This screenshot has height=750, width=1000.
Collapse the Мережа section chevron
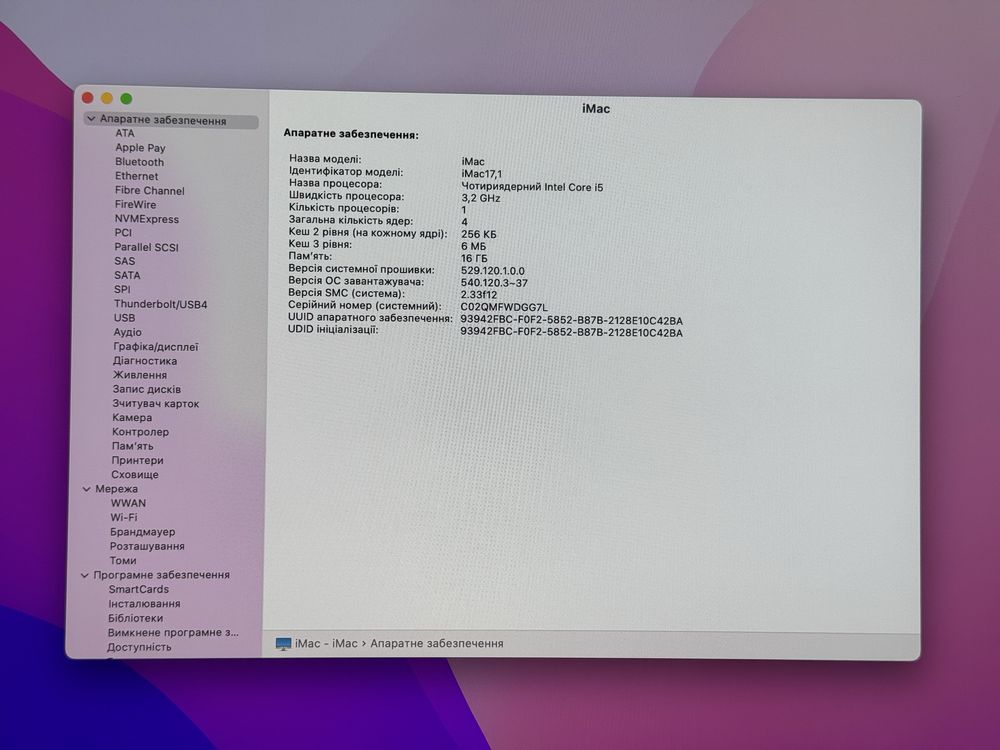pyautogui.click(x=87, y=489)
